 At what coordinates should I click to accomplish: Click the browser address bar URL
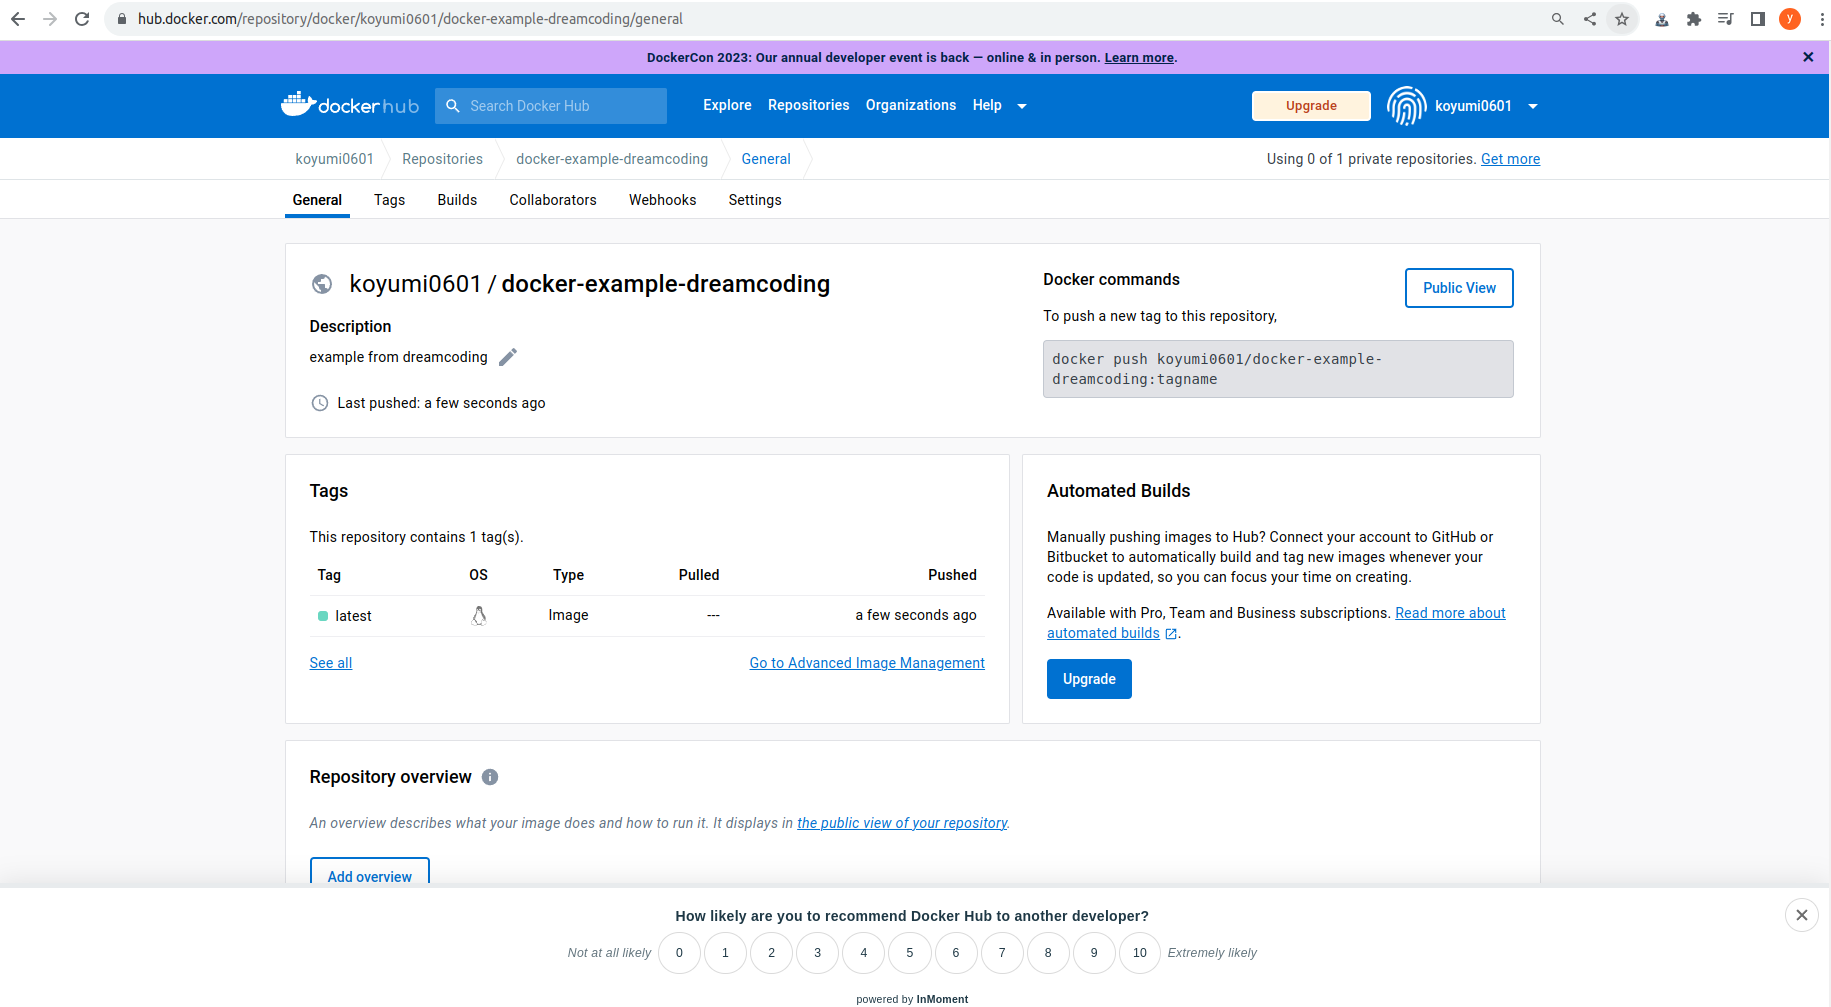pyautogui.click(x=410, y=19)
